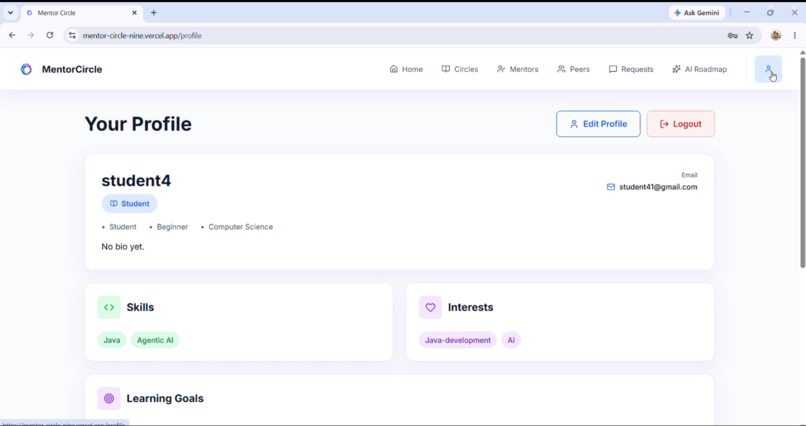Go forward in browser history
This screenshot has width=806, height=426.
pyautogui.click(x=31, y=35)
